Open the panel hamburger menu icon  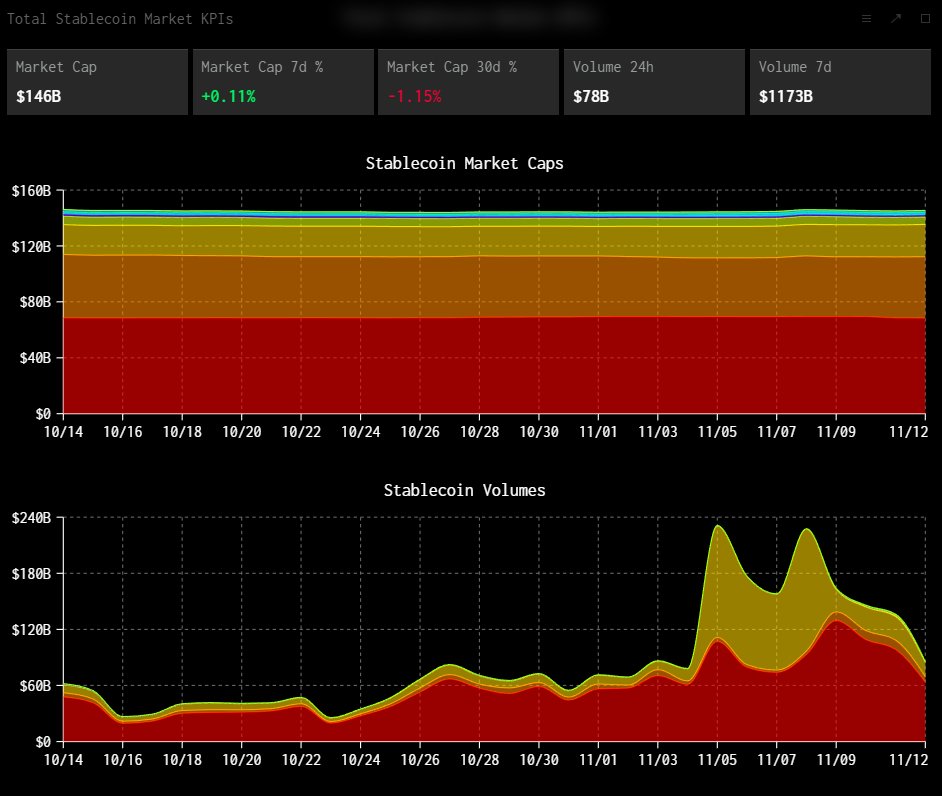click(866, 19)
